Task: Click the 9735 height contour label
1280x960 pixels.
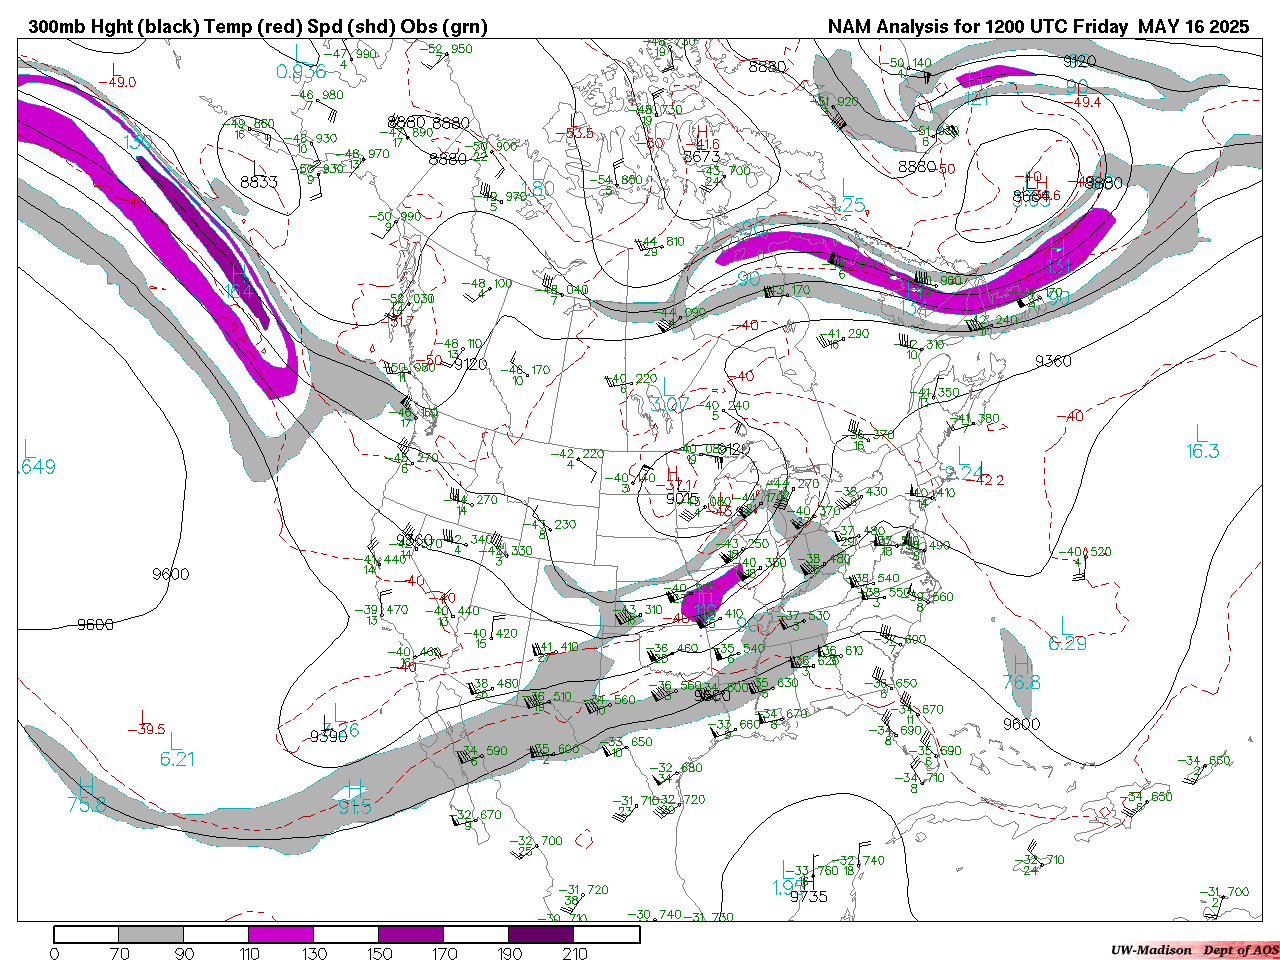Action: [808, 896]
